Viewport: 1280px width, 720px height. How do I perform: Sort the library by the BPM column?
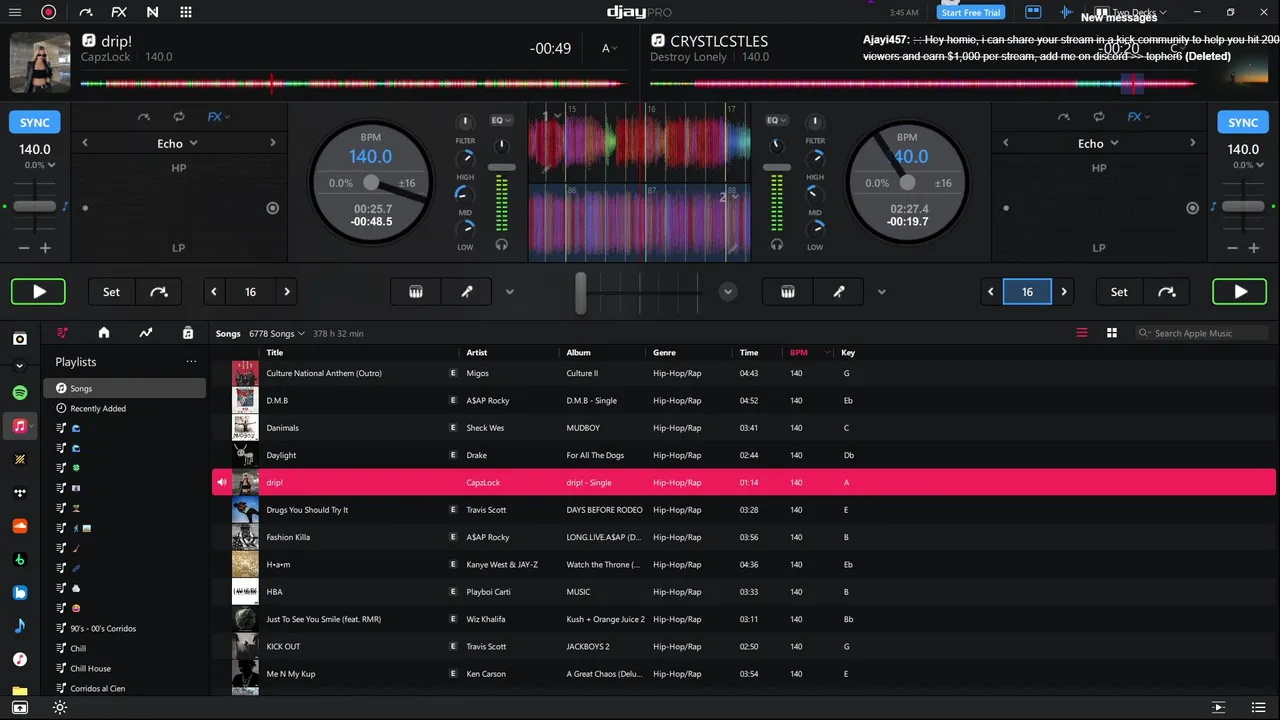click(x=799, y=352)
